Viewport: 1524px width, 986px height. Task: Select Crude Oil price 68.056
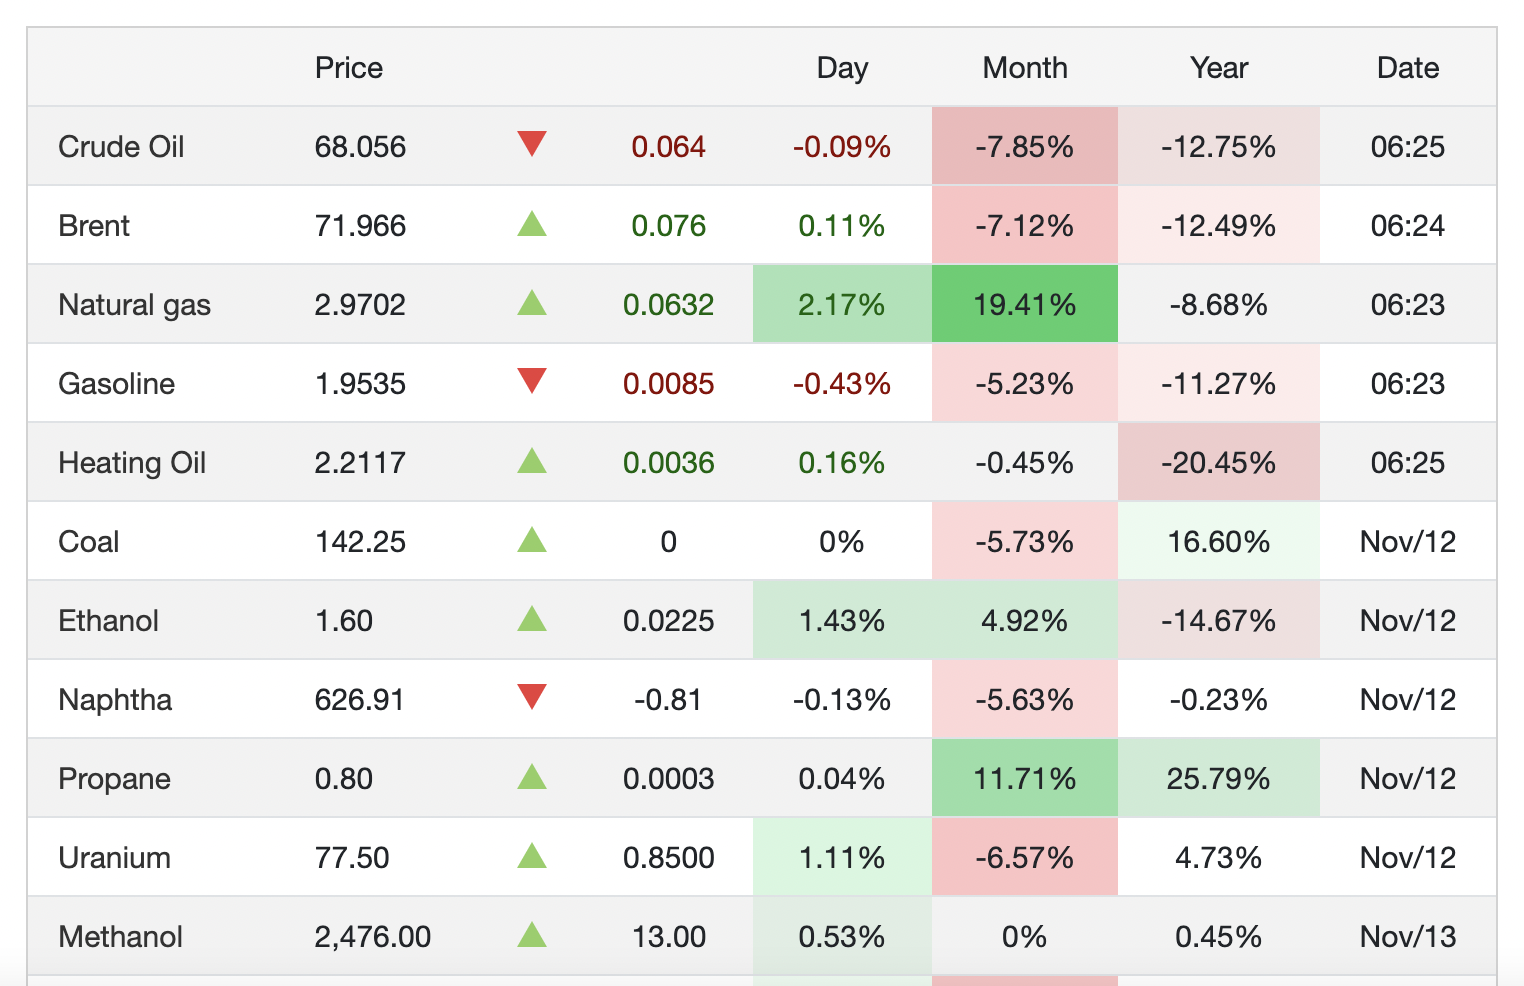[x=360, y=147]
